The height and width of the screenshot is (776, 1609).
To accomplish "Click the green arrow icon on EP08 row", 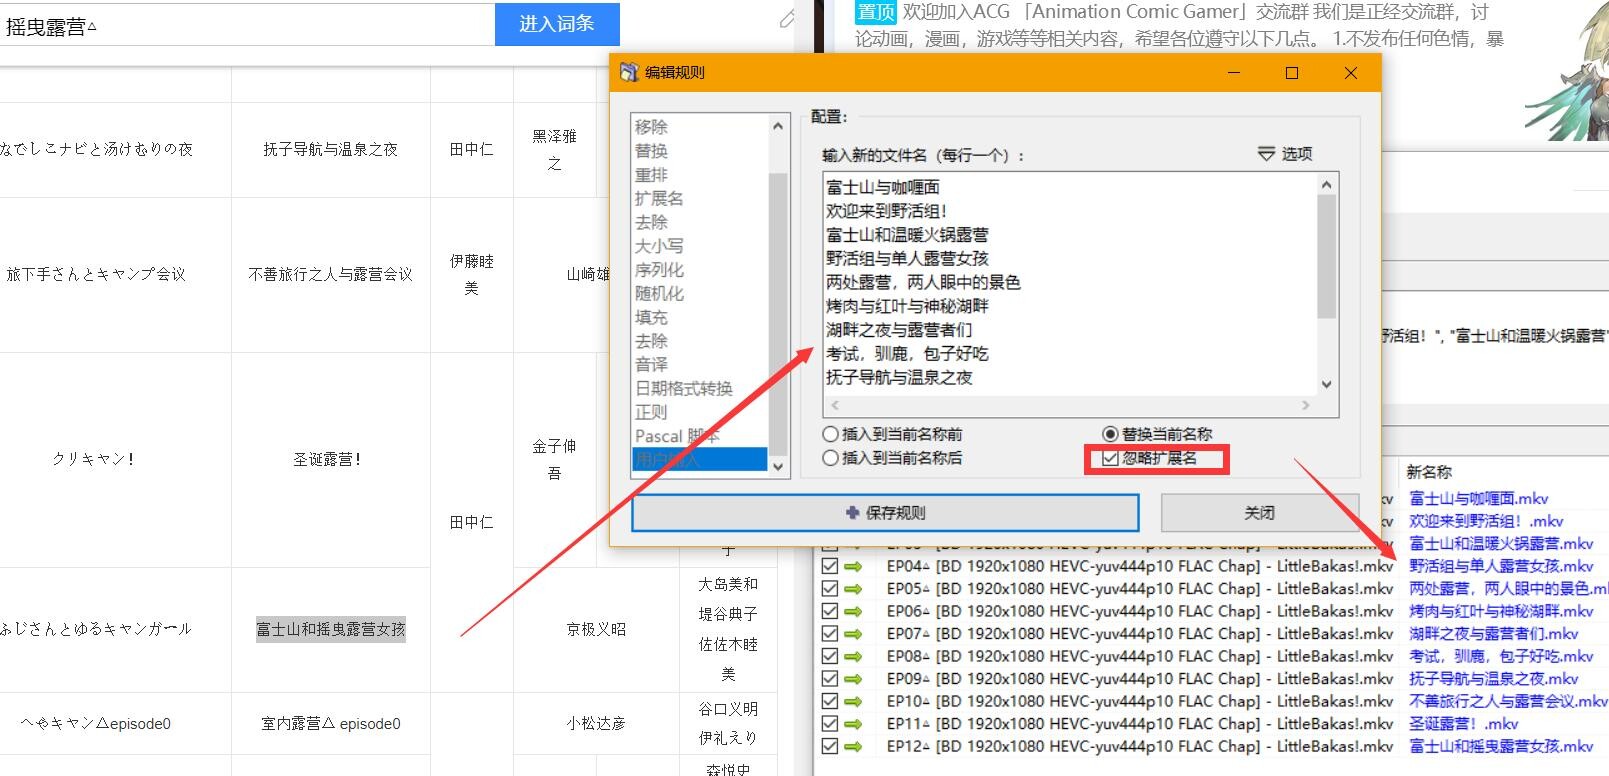I will (853, 656).
